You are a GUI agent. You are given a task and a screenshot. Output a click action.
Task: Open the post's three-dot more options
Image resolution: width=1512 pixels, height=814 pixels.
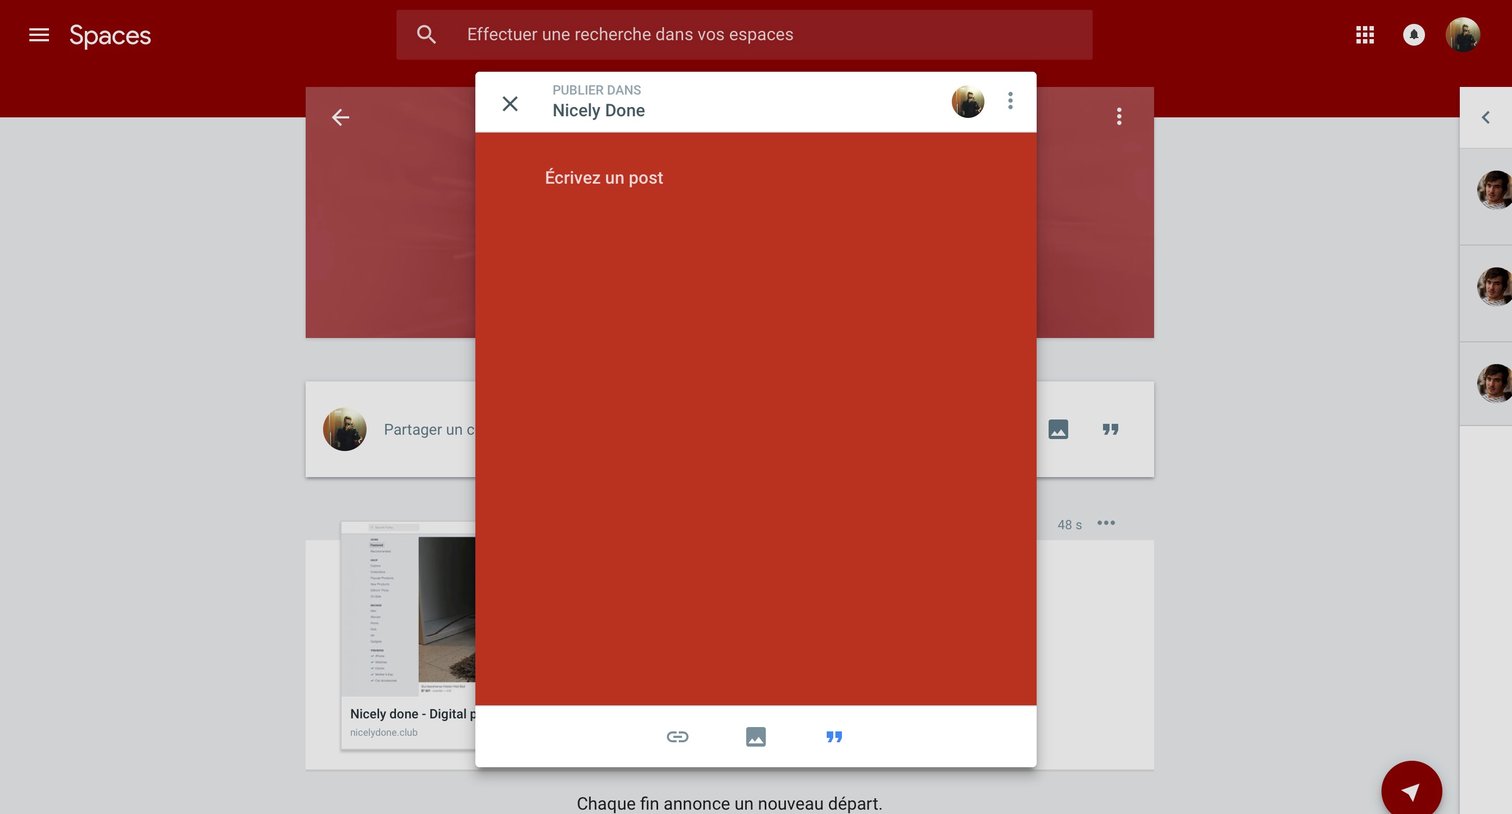[1106, 523]
